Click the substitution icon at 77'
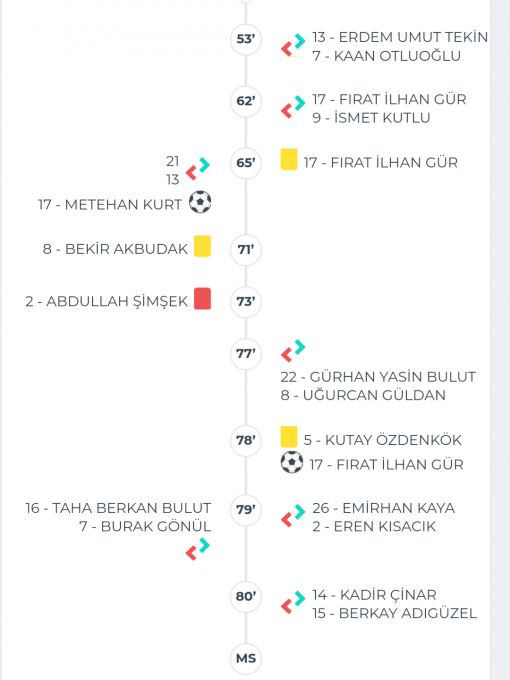Viewport: 510px width, 680px height. tap(293, 351)
